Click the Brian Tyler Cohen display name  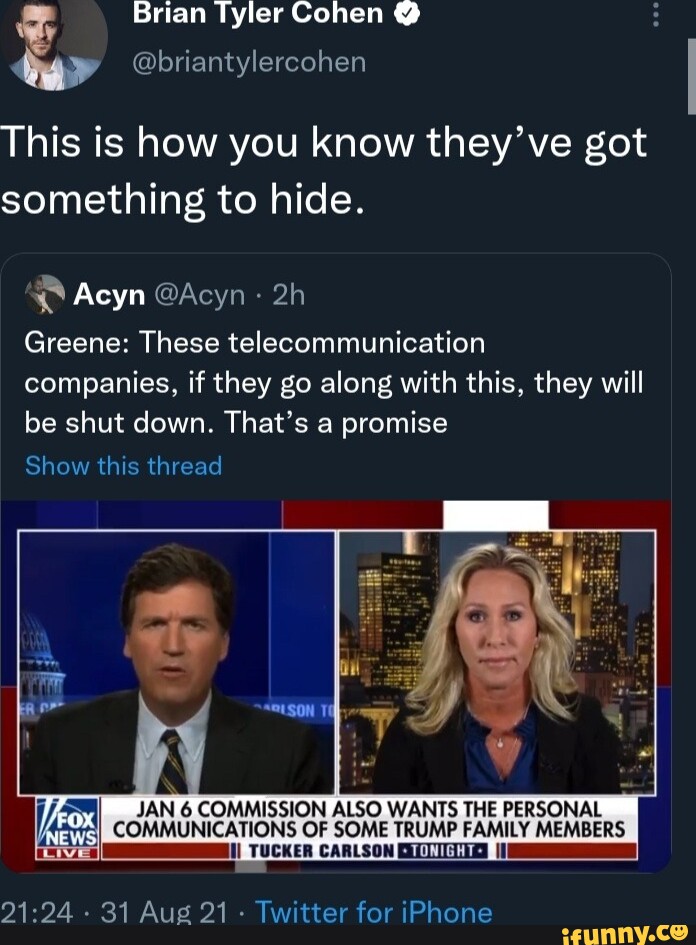tap(258, 13)
